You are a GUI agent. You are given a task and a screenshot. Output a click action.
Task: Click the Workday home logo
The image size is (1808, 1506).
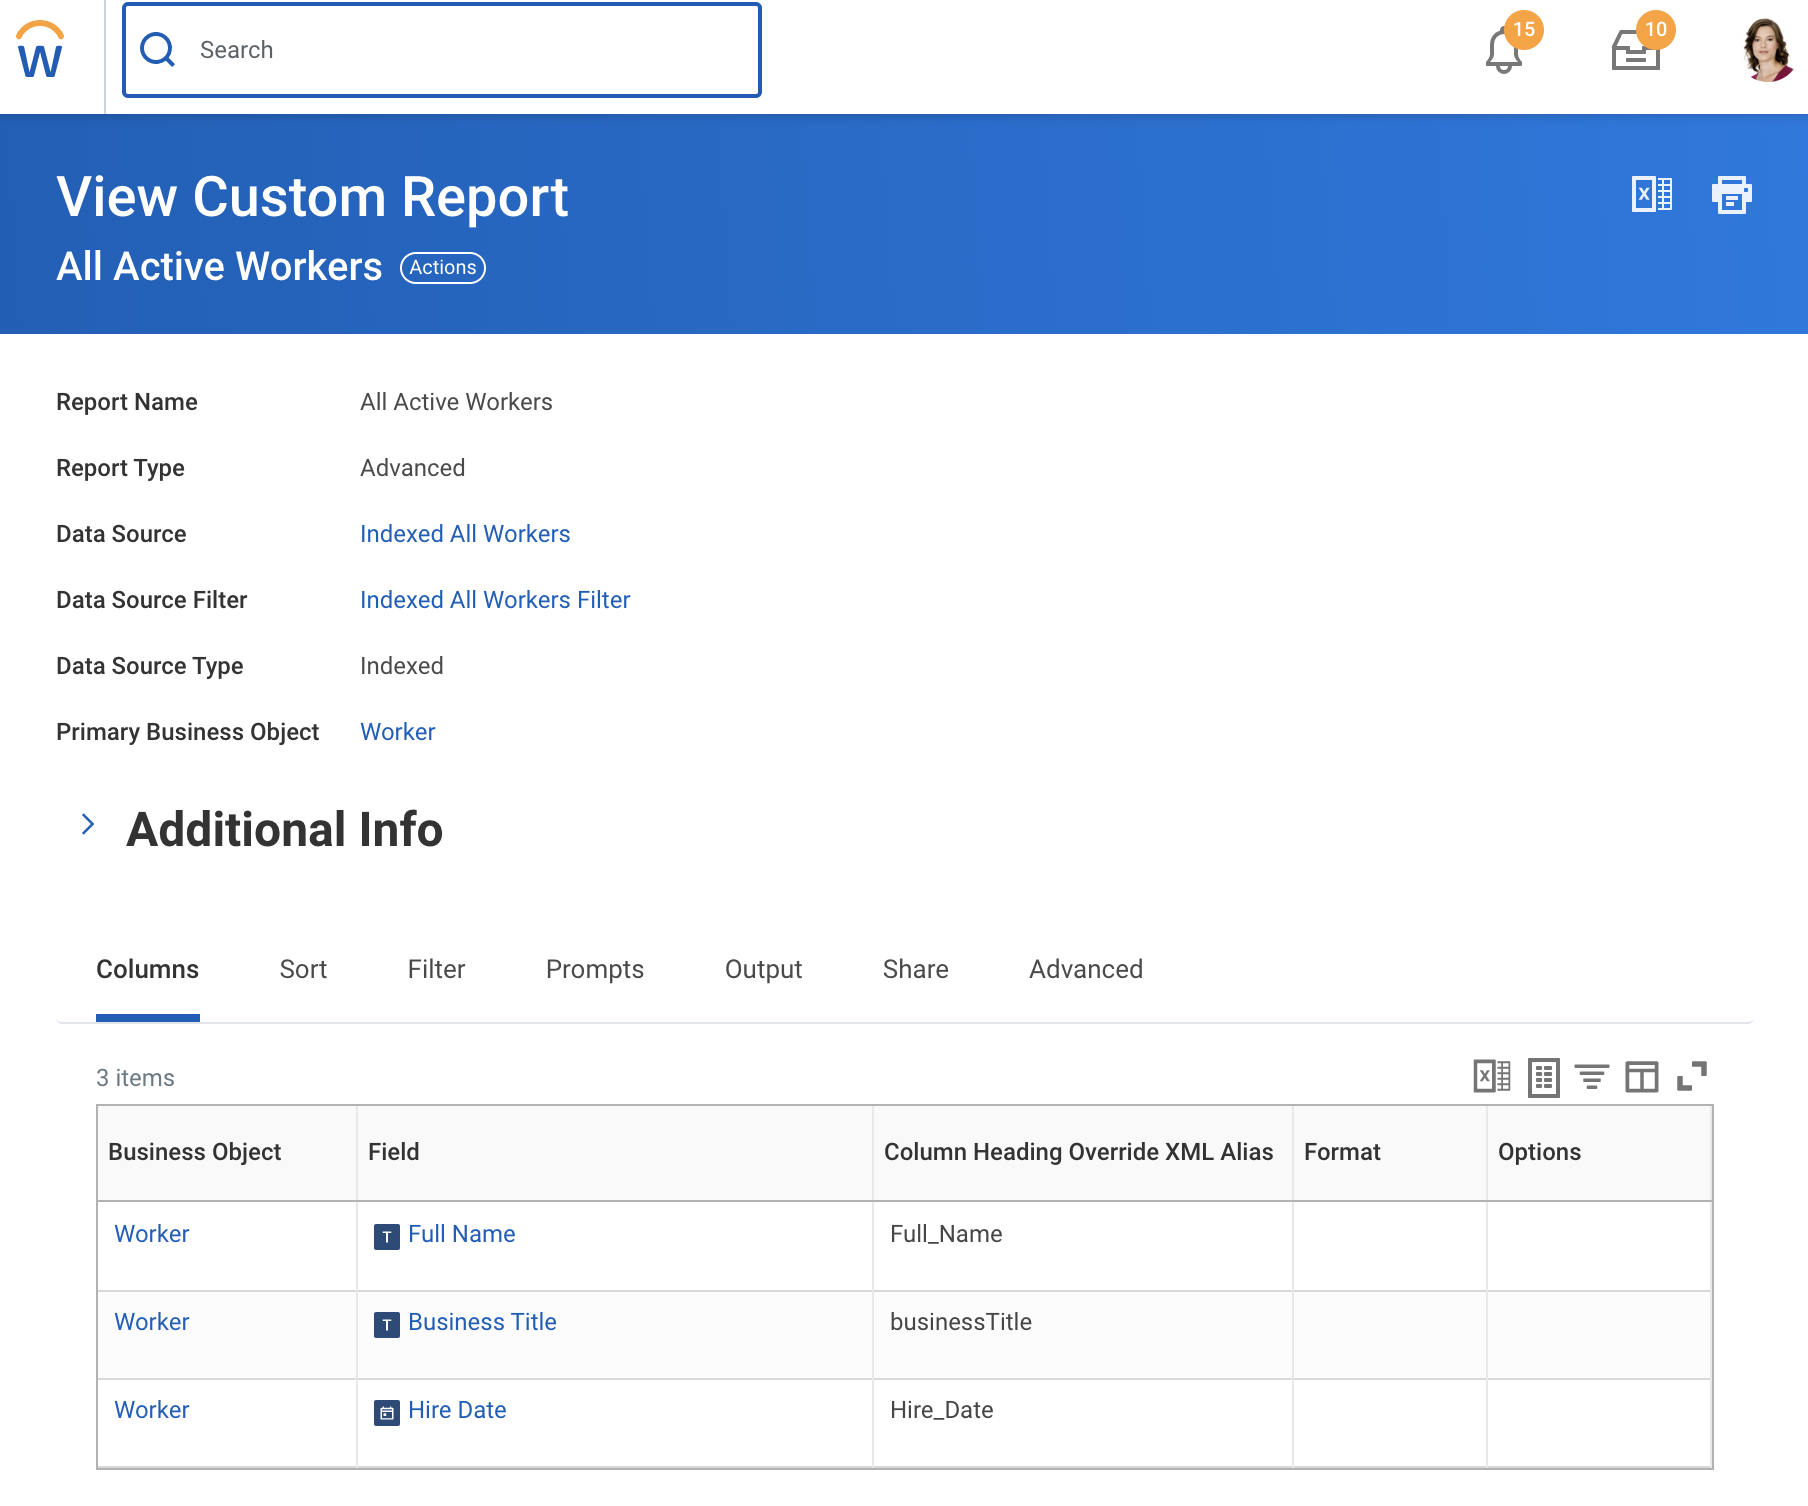point(37,52)
